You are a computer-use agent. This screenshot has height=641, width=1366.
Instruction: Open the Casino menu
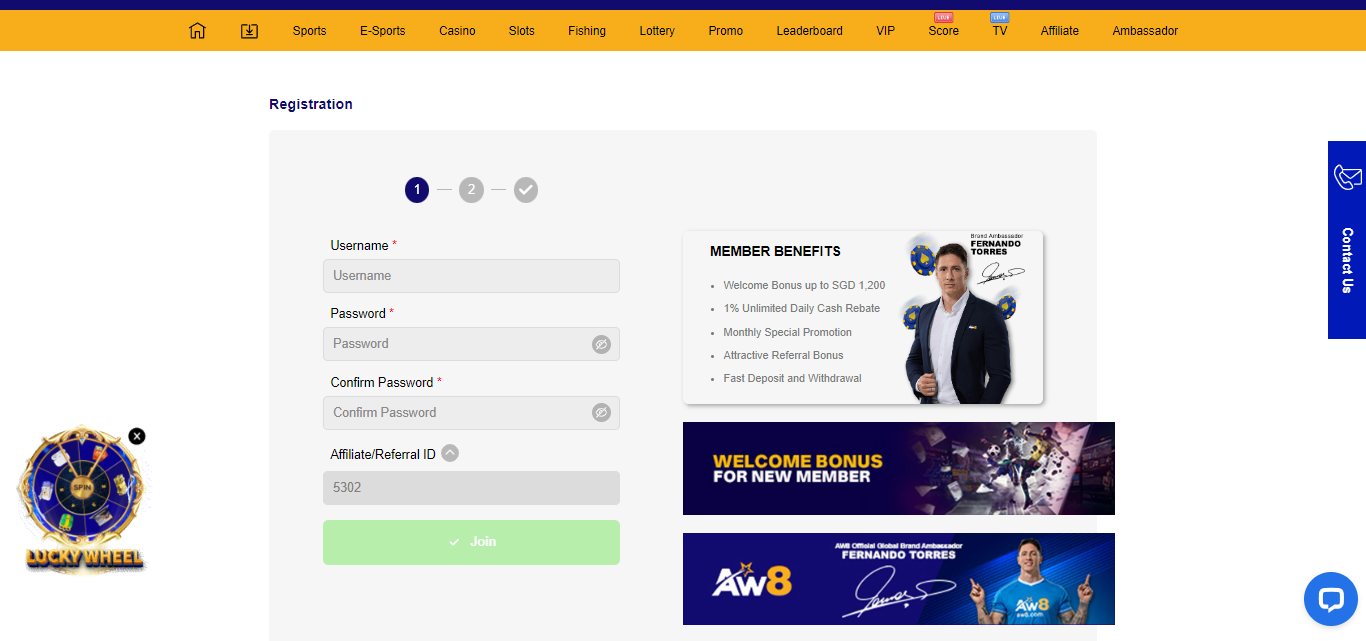[457, 31]
